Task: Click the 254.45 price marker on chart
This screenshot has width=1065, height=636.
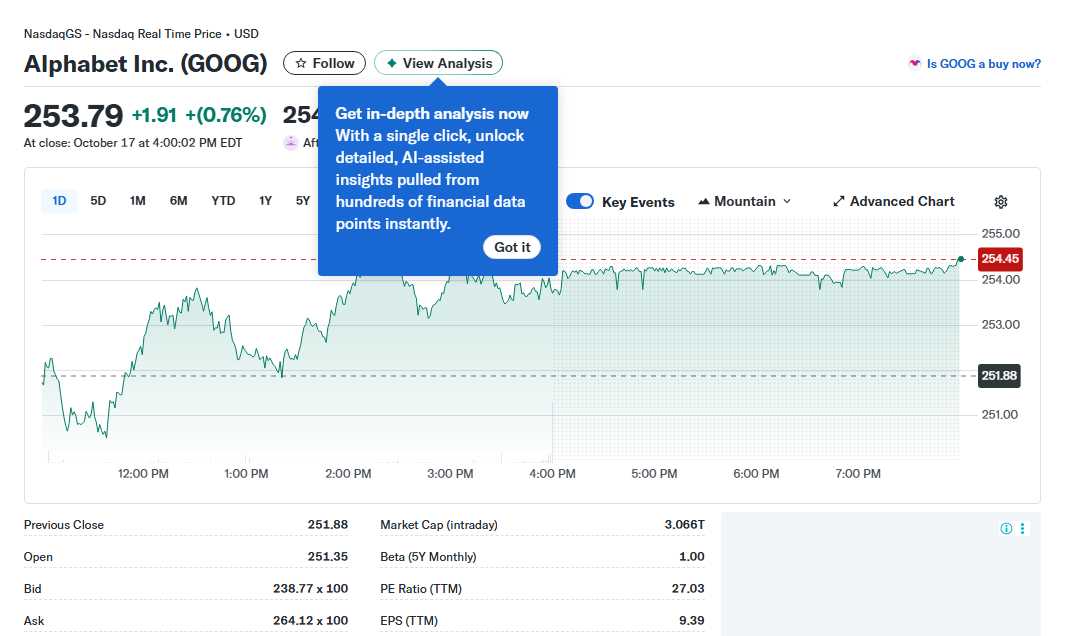Action: coord(999,259)
